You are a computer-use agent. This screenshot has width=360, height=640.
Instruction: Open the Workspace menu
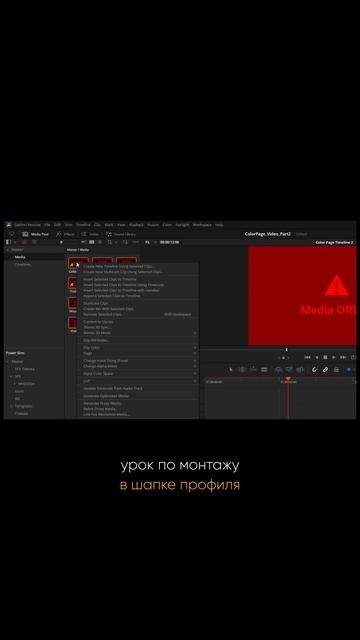pyautogui.click(x=202, y=225)
